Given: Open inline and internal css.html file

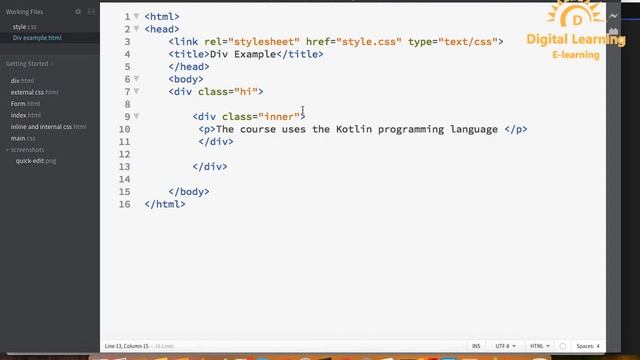Looking at the screenshot, I should [49, 127].
